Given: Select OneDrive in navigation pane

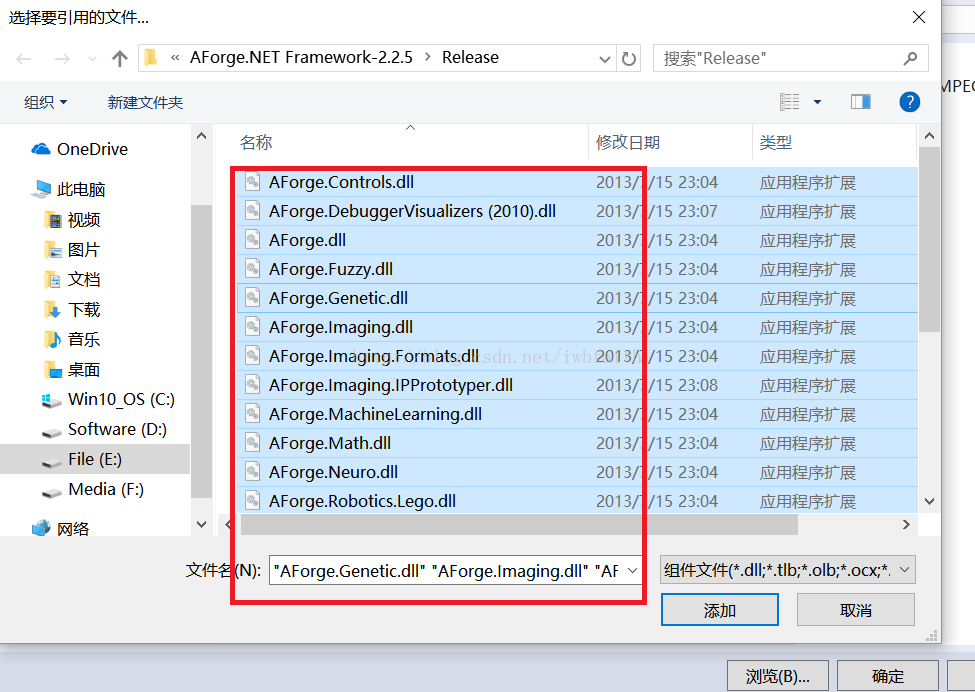Looking at the screenshot, I should (80, 149).
